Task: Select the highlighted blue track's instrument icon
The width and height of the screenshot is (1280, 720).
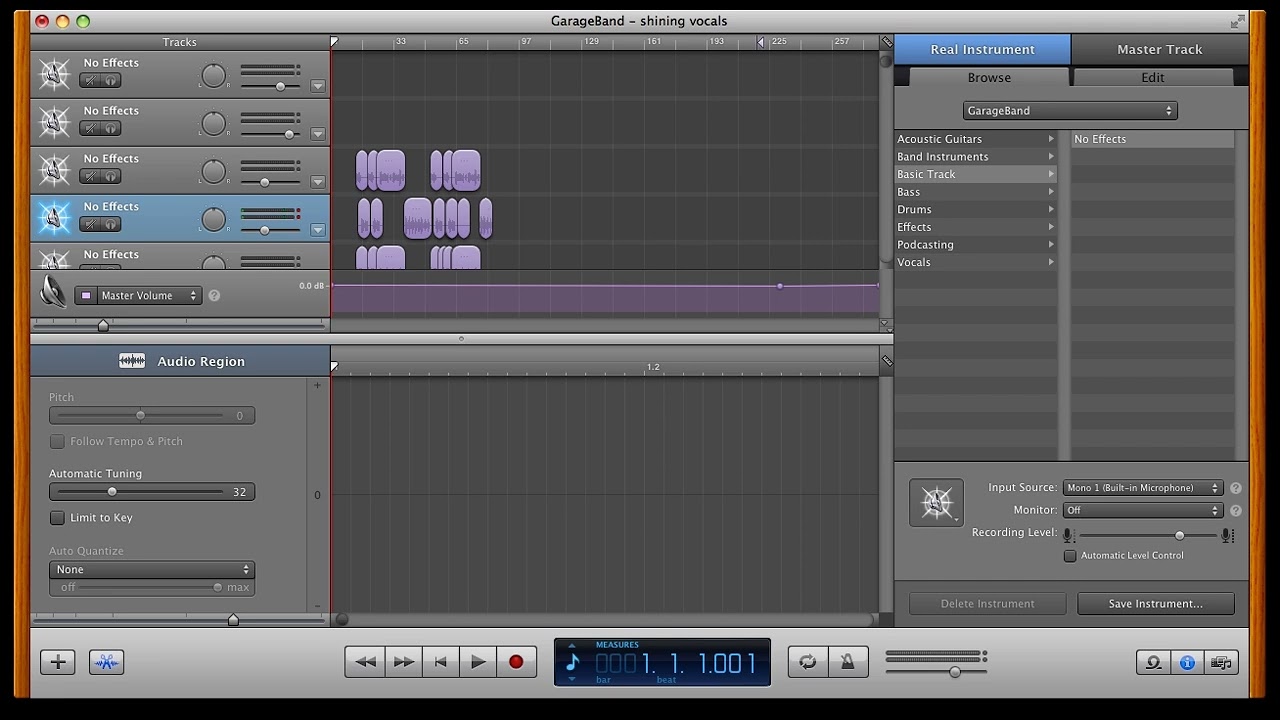Action: point(54,218)
